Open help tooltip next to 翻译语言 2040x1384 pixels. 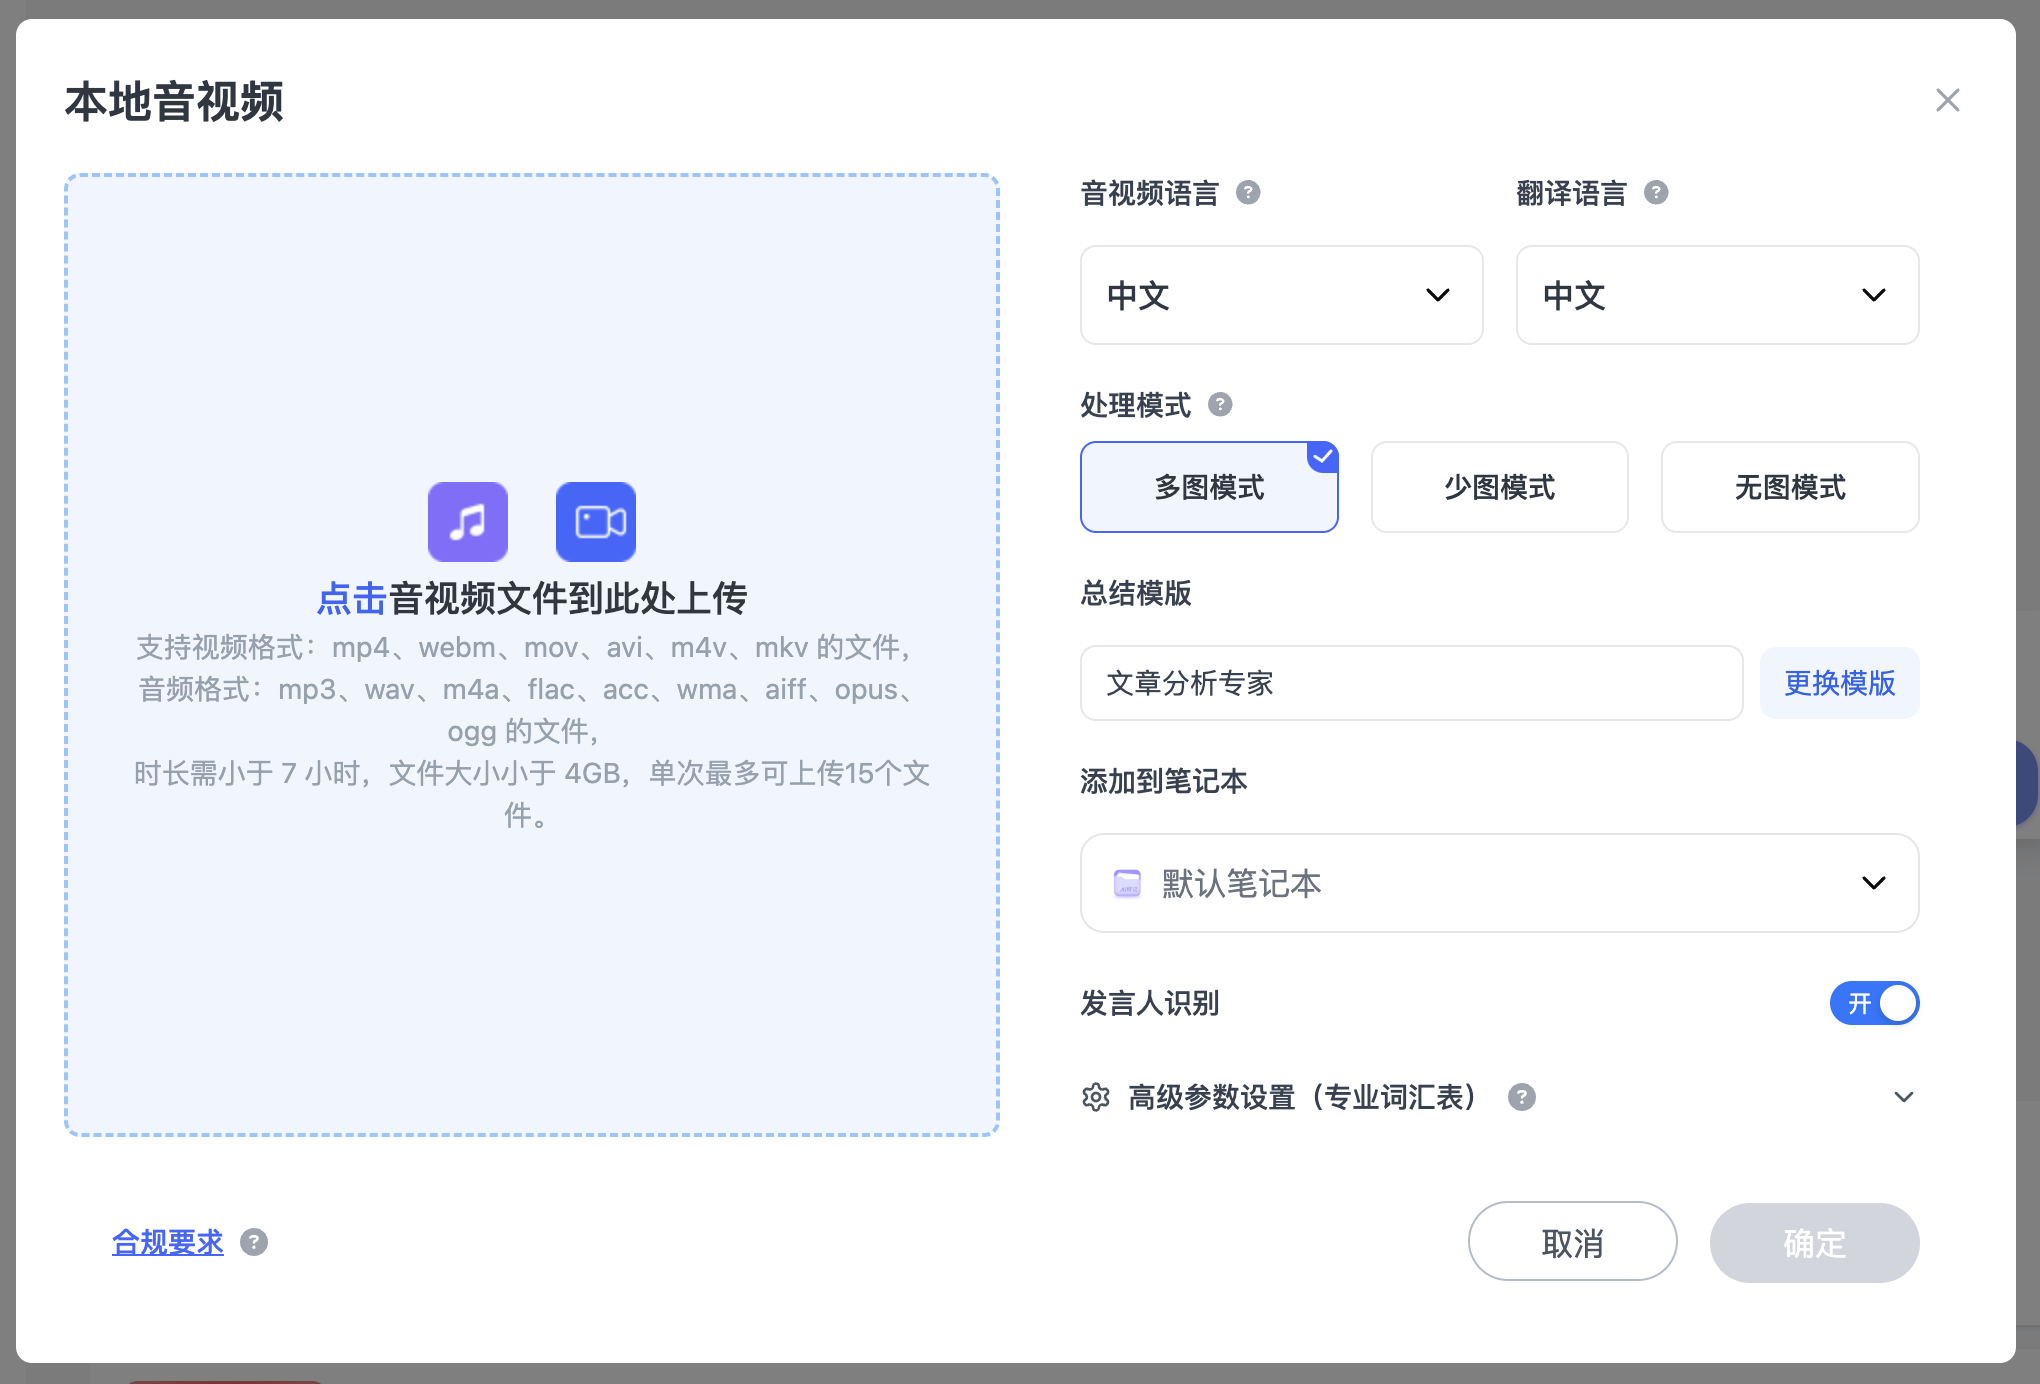[x=1656, y=192]
